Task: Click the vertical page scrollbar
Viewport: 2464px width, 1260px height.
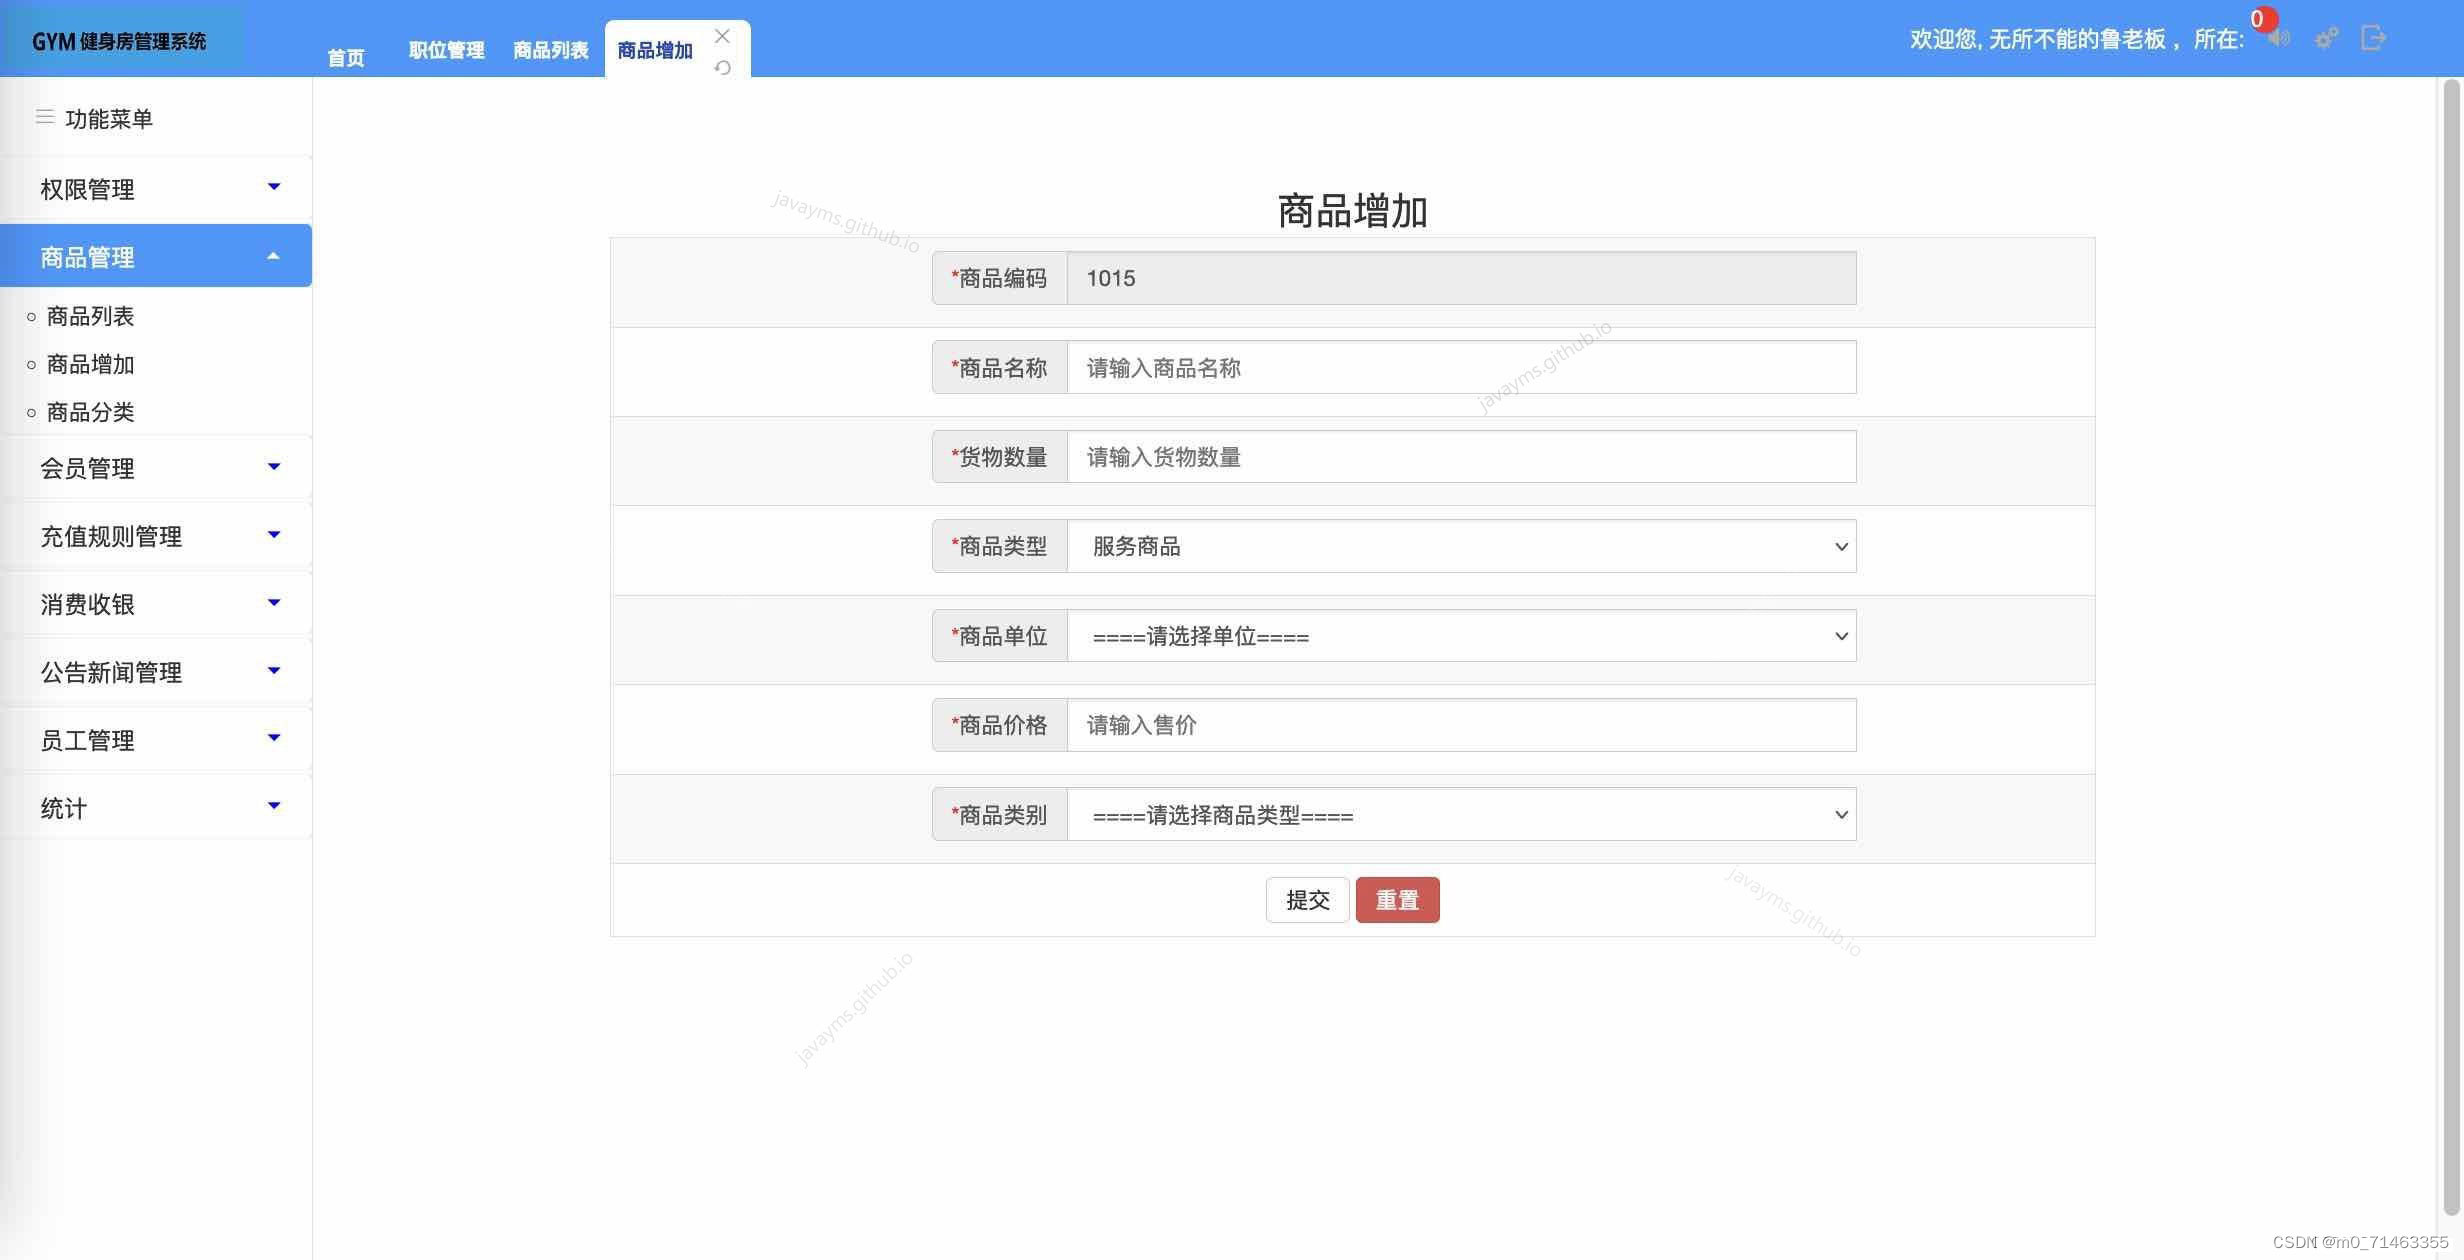Action: tap(2450, 640)
